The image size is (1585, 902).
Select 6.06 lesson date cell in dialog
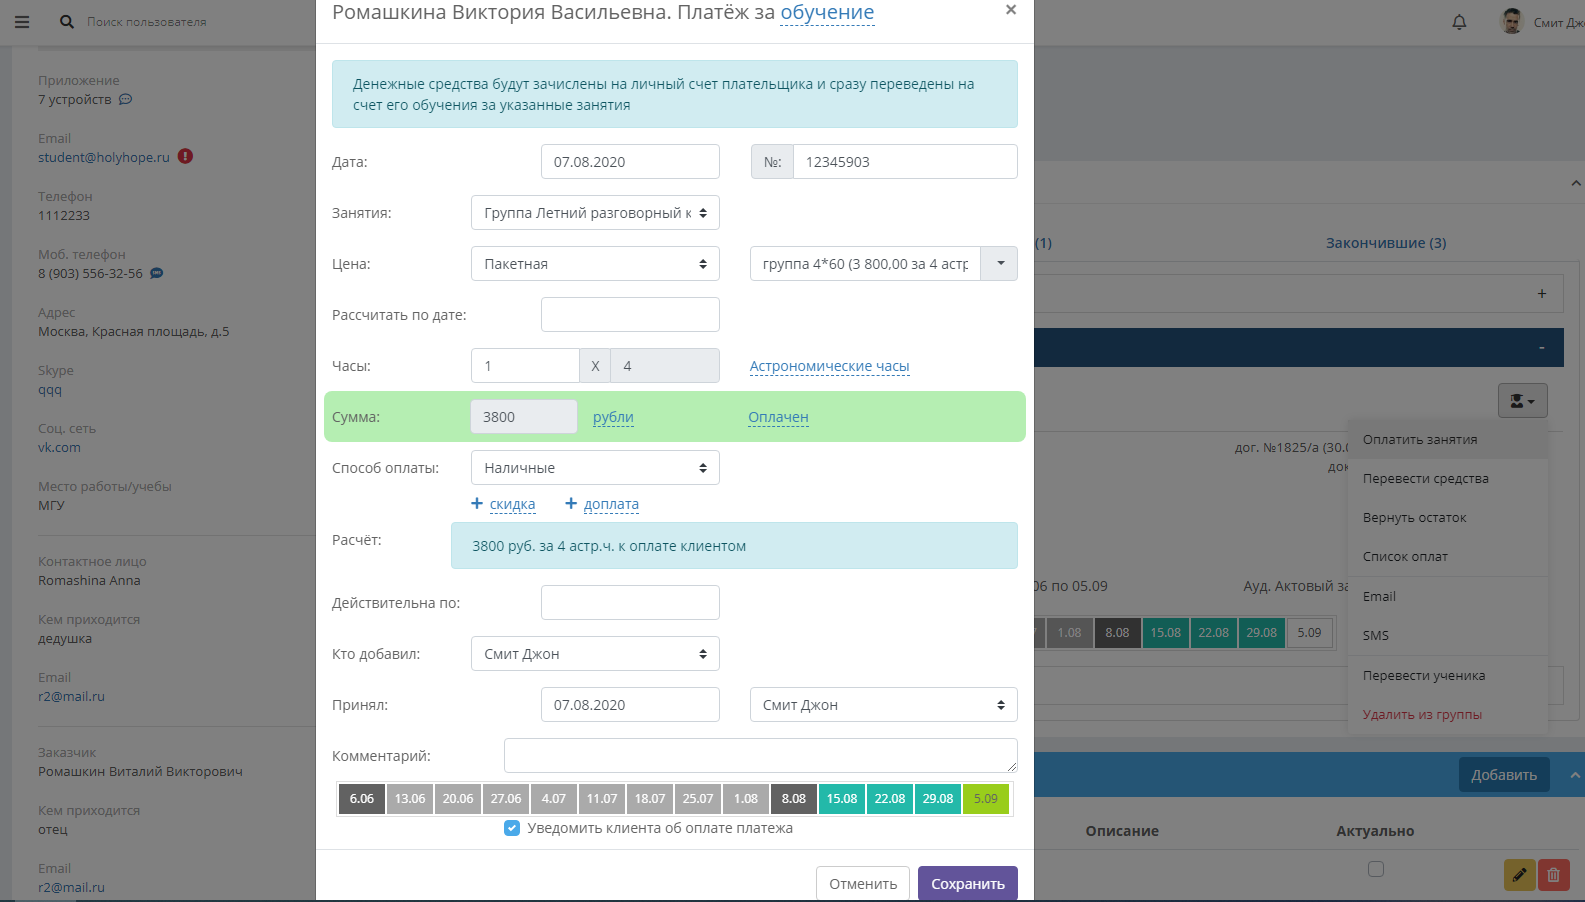(x=362, y=798)
